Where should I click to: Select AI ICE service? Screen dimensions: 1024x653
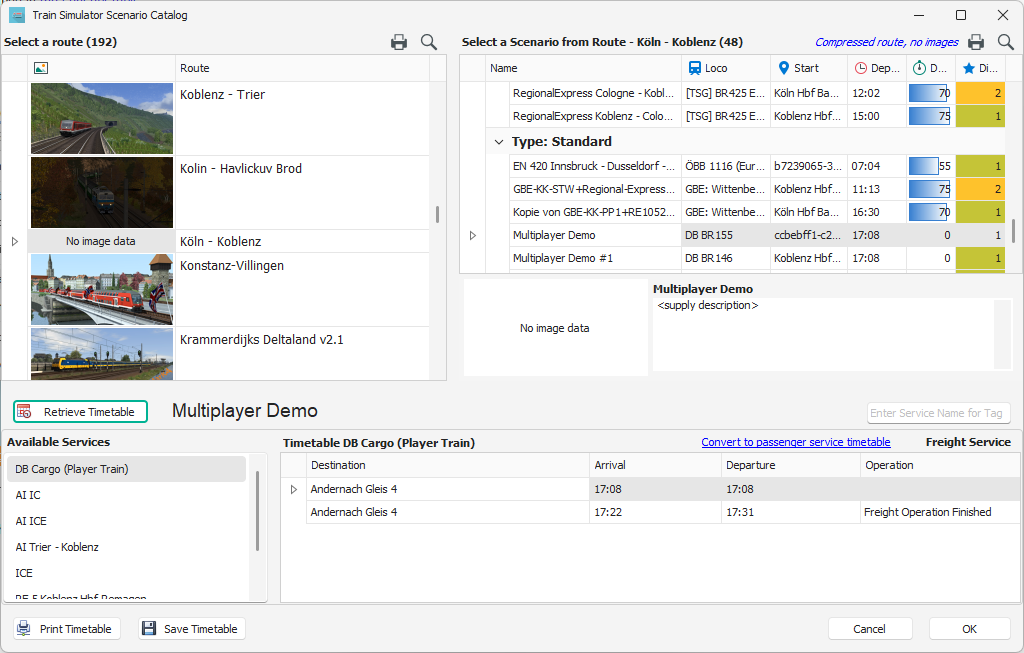click(x=127, y=521)
